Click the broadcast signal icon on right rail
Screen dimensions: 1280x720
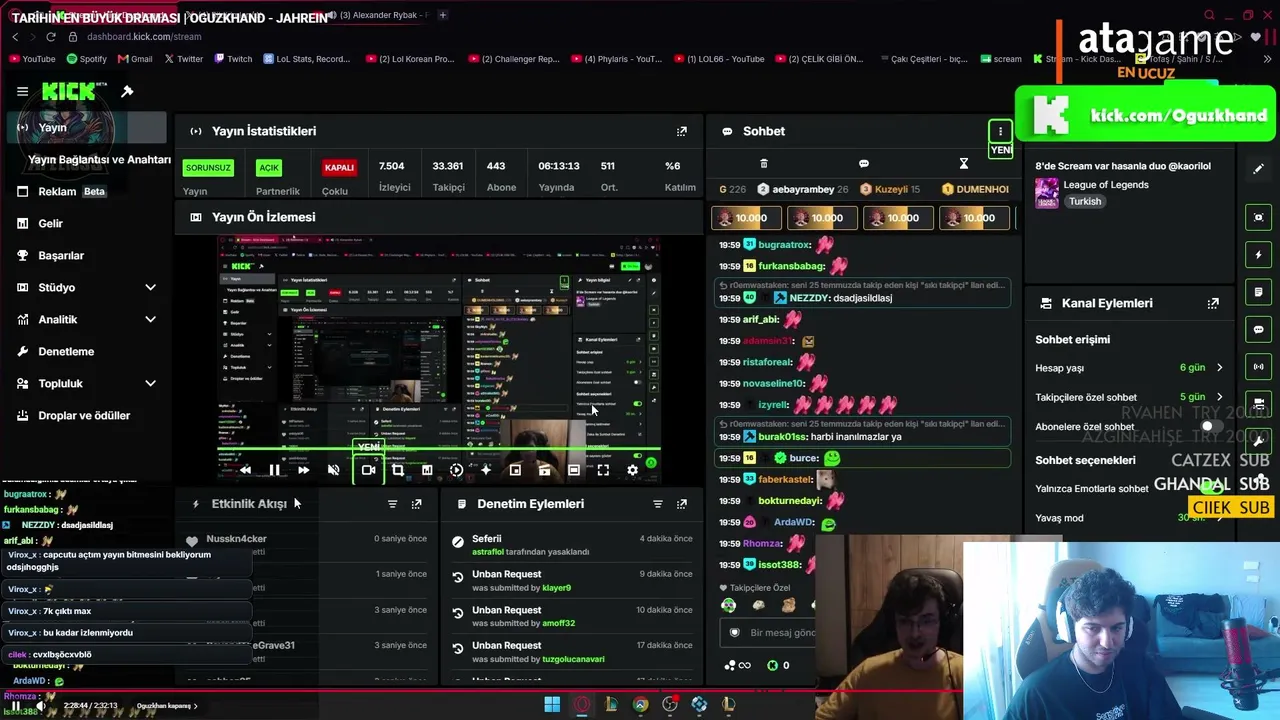click(x=1259, y=367)
